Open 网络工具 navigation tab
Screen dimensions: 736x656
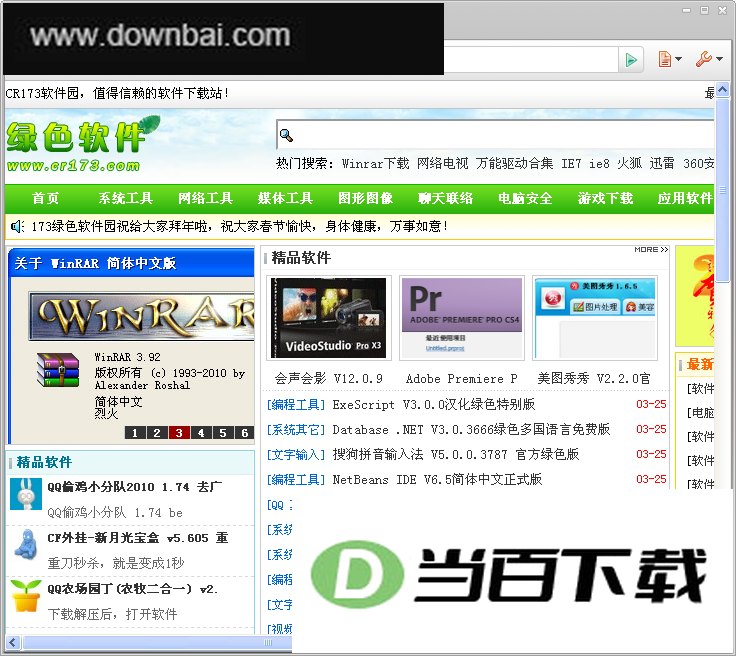click(x=206, y=198)
